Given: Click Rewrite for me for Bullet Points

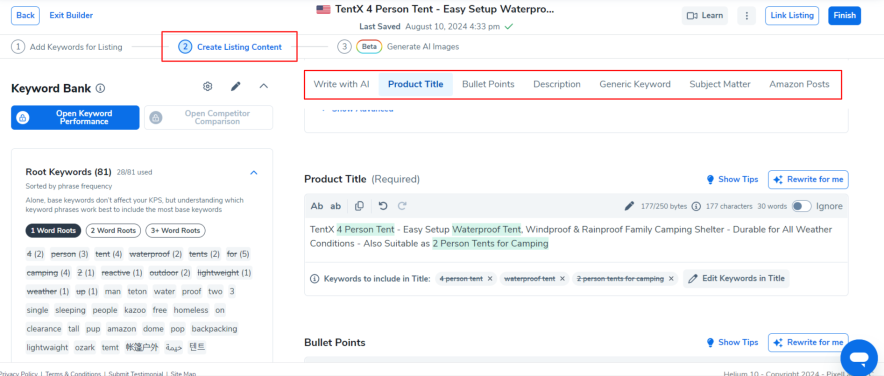Looking at the screenshot, I should pos(808,342).
